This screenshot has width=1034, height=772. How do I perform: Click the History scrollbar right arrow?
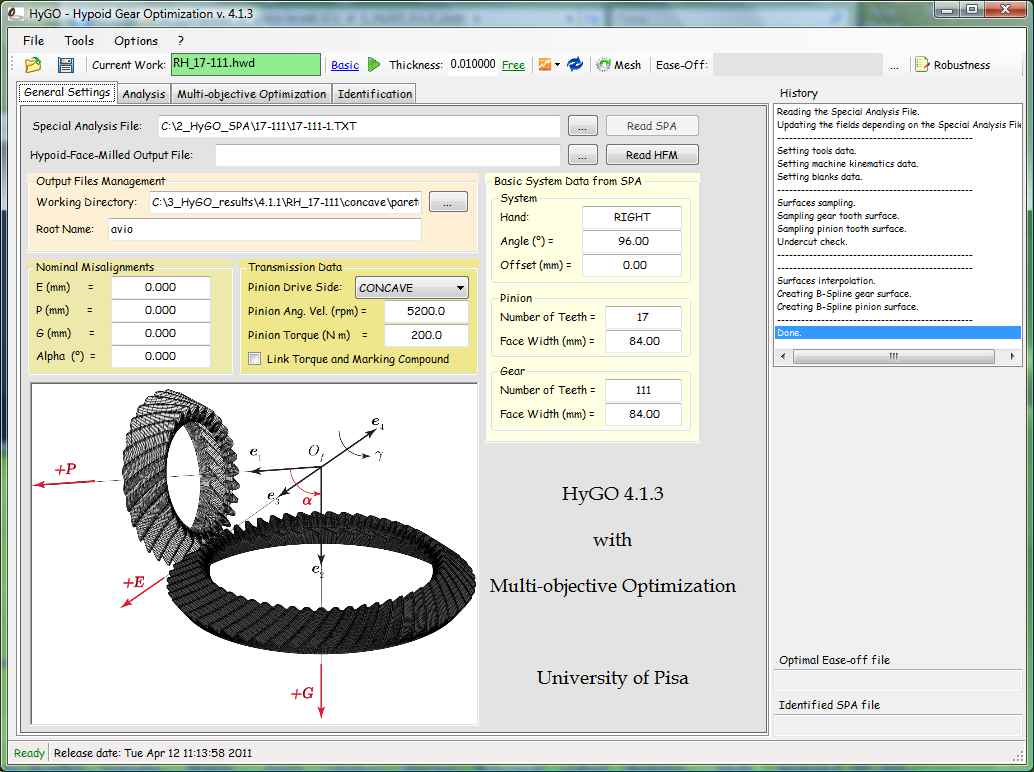[x=1012, y=356]
